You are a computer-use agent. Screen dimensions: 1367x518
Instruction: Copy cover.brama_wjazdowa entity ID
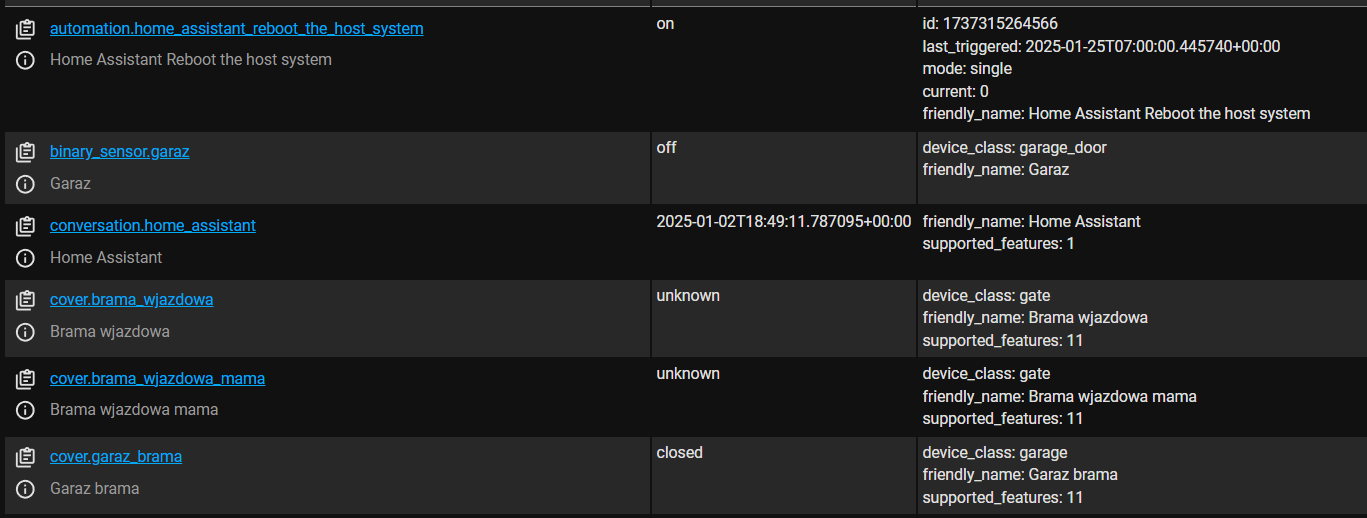25,300
